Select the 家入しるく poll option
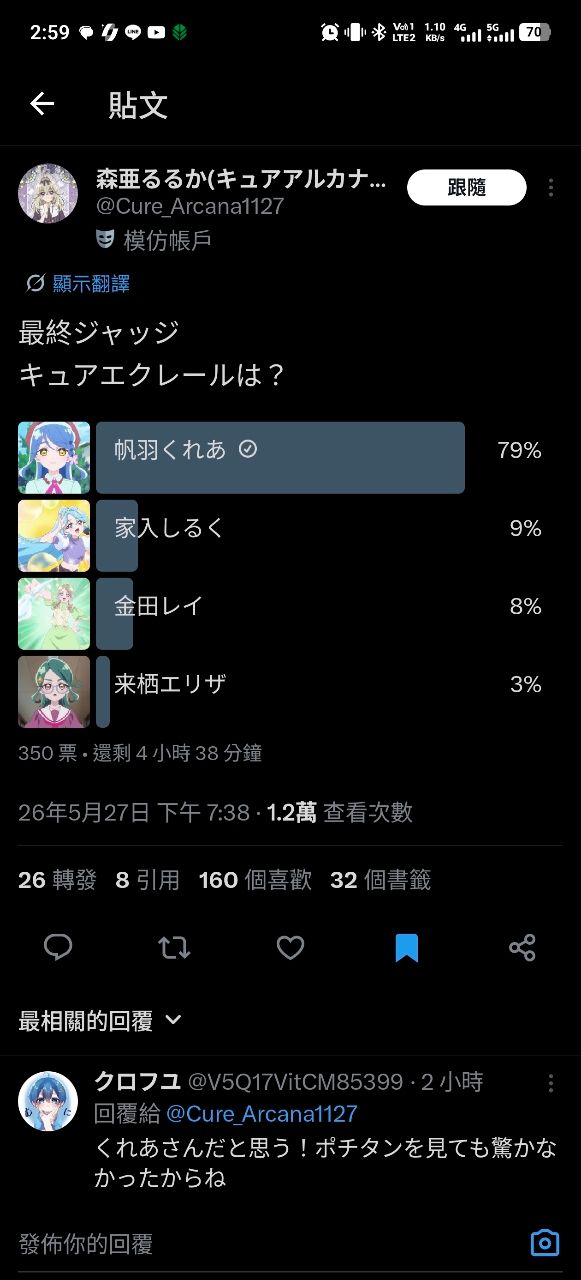Image resolution: width=581 pixels, height=1280 pixels. (x=280, y=536)
